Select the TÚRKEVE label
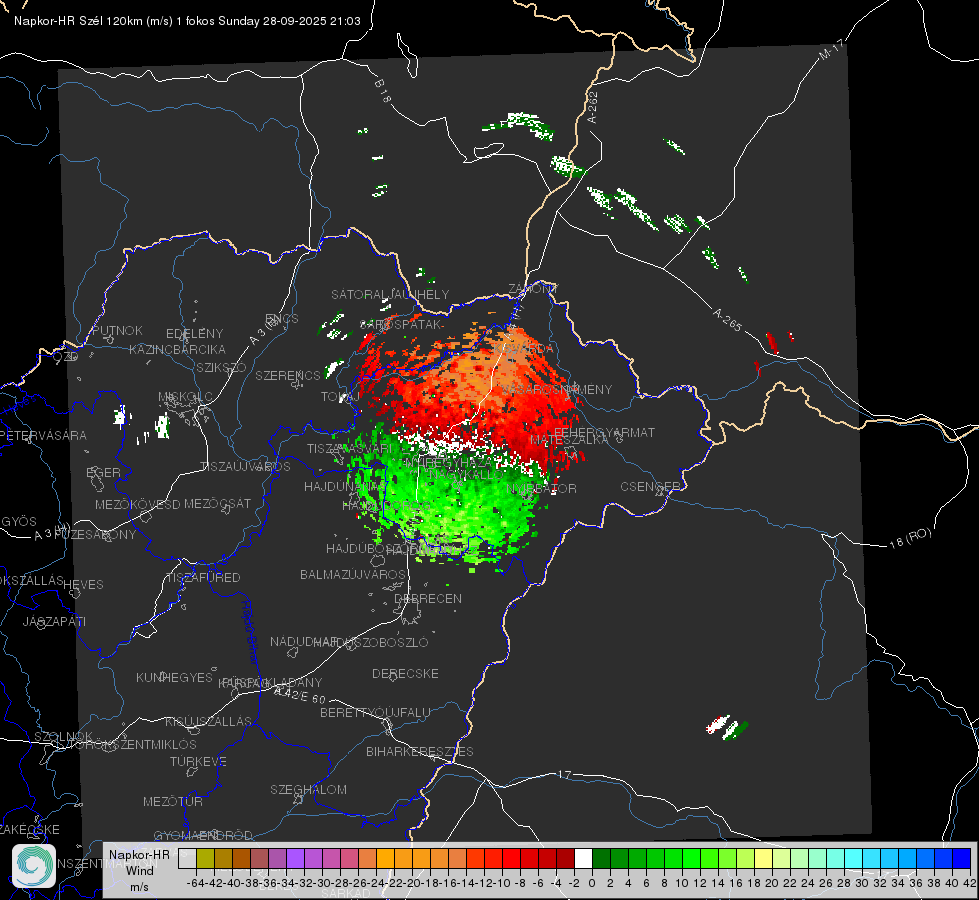 (198, 761)
